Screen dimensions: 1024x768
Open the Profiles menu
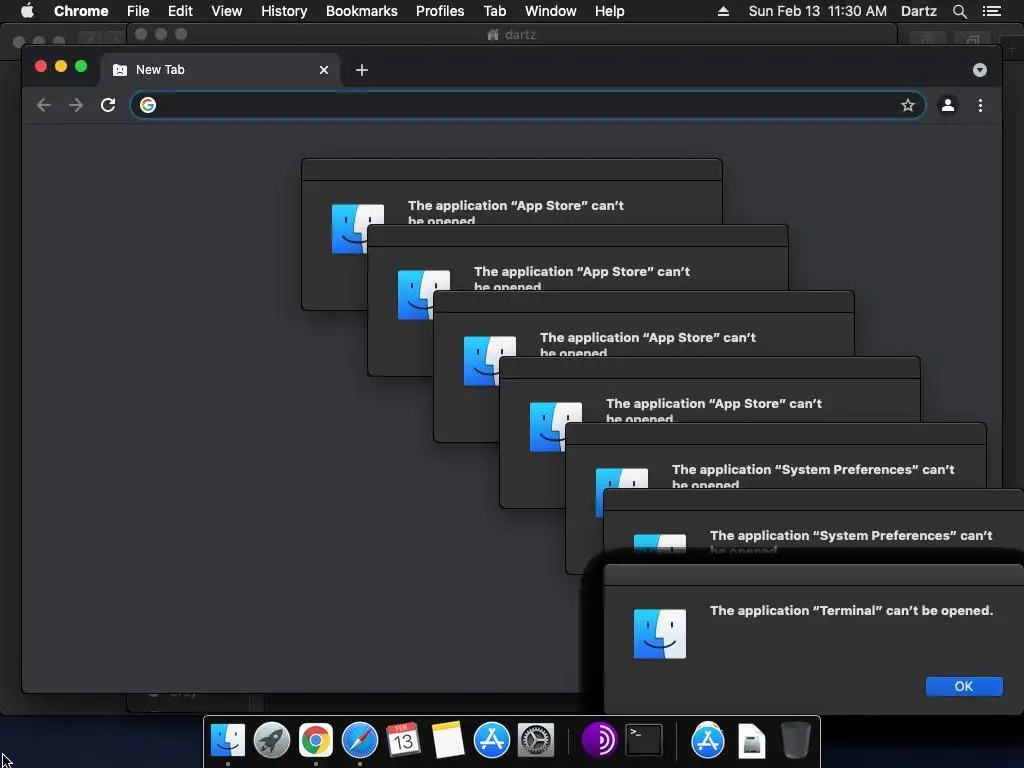440,11
